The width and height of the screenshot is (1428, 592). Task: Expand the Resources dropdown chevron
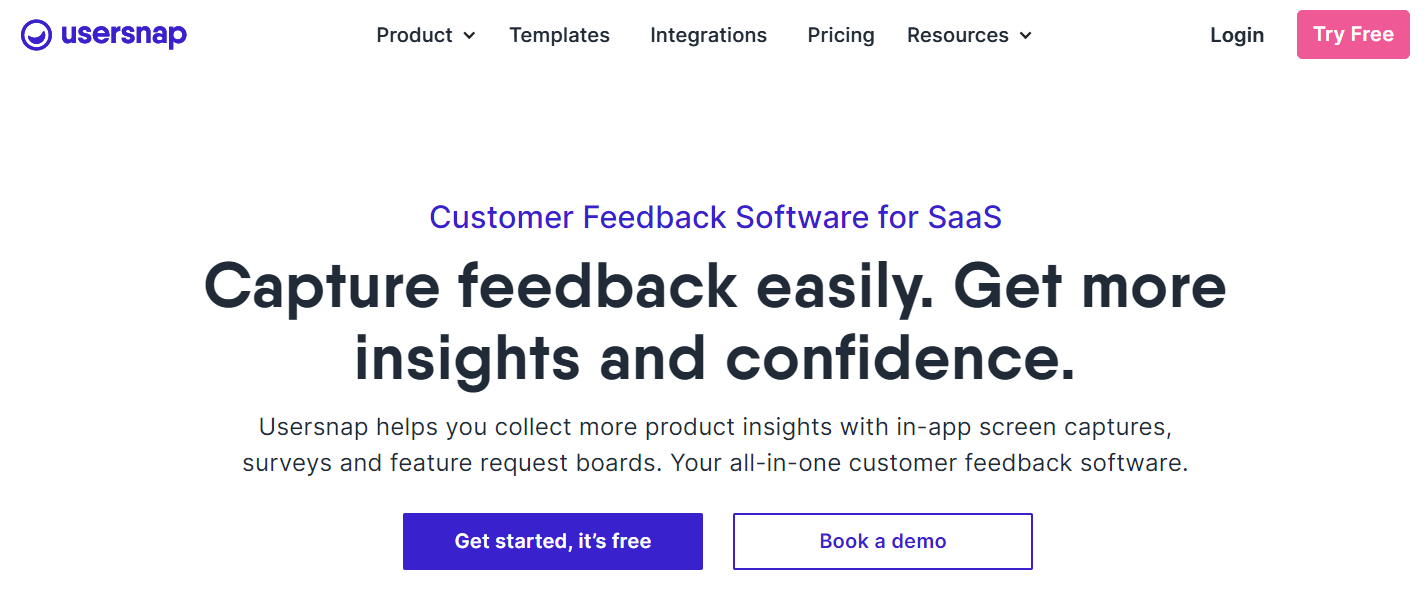coord(1025,36)
